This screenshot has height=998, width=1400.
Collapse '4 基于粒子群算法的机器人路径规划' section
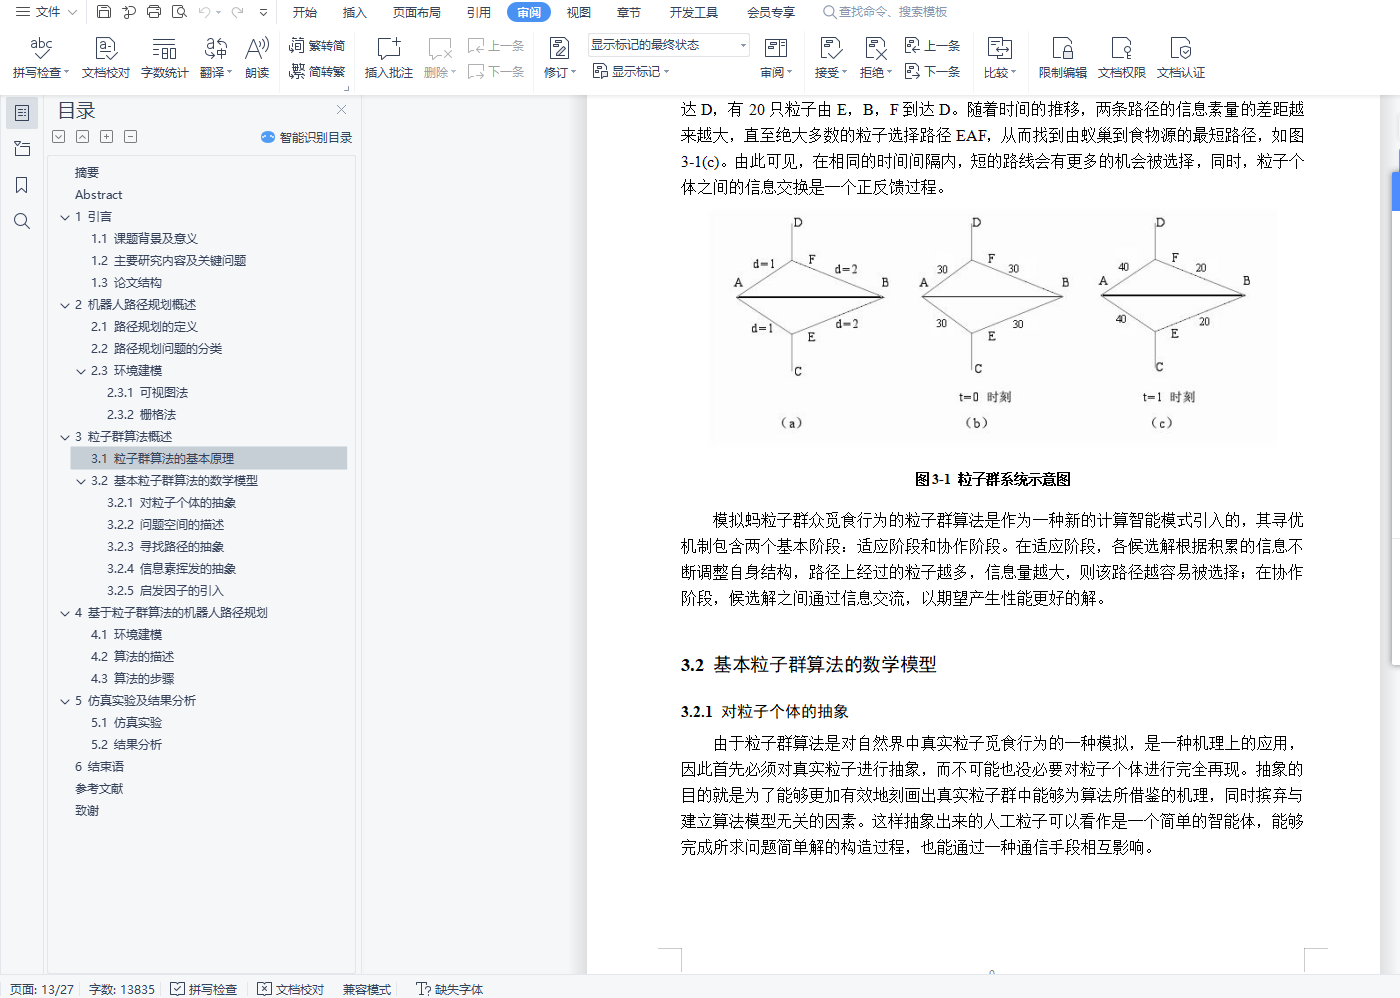pyautogui.click(x=65, y=613)
